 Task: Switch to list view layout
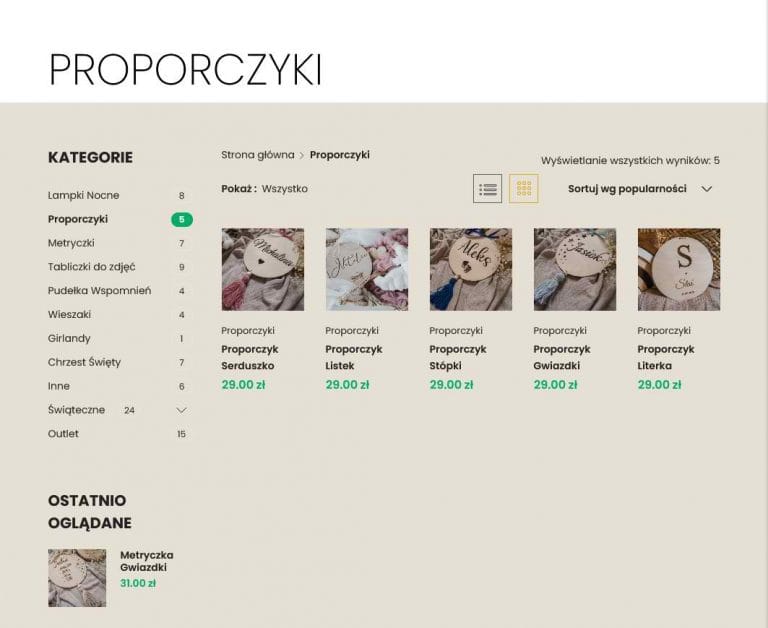[x=487, y=189]
